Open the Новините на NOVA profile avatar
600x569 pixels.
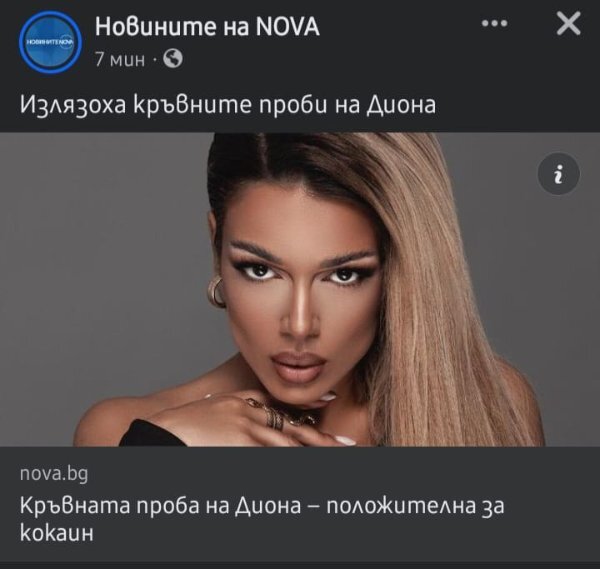coord(51,42)
